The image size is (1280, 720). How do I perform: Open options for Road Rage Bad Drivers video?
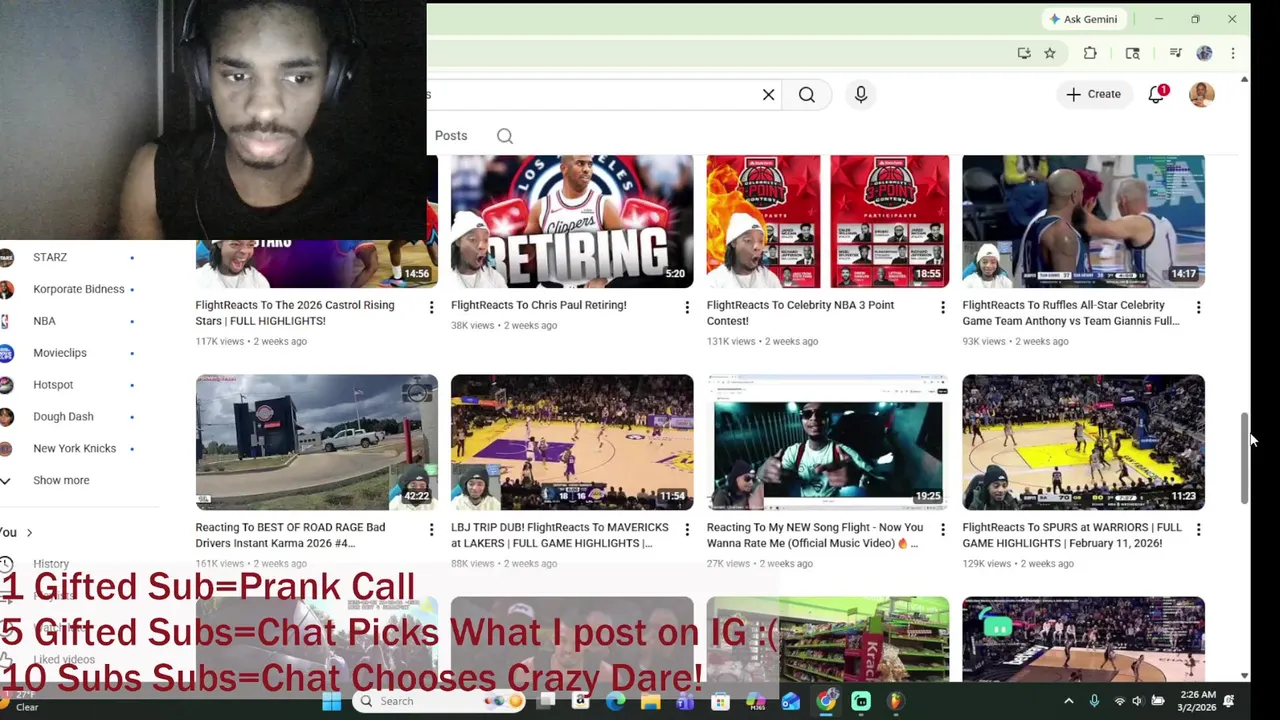coord(431,530)
